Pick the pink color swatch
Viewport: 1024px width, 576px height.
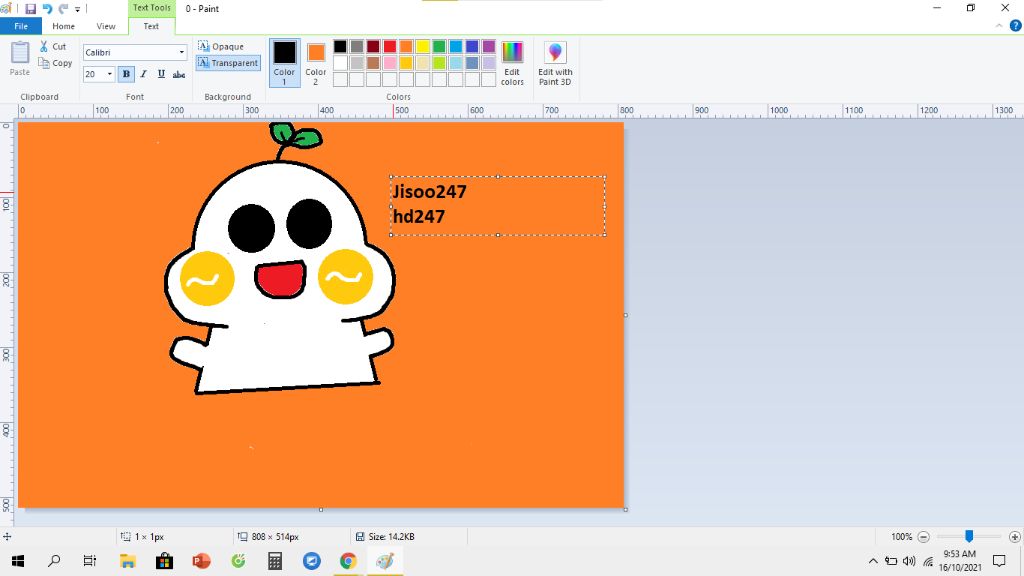click(390, 63)
